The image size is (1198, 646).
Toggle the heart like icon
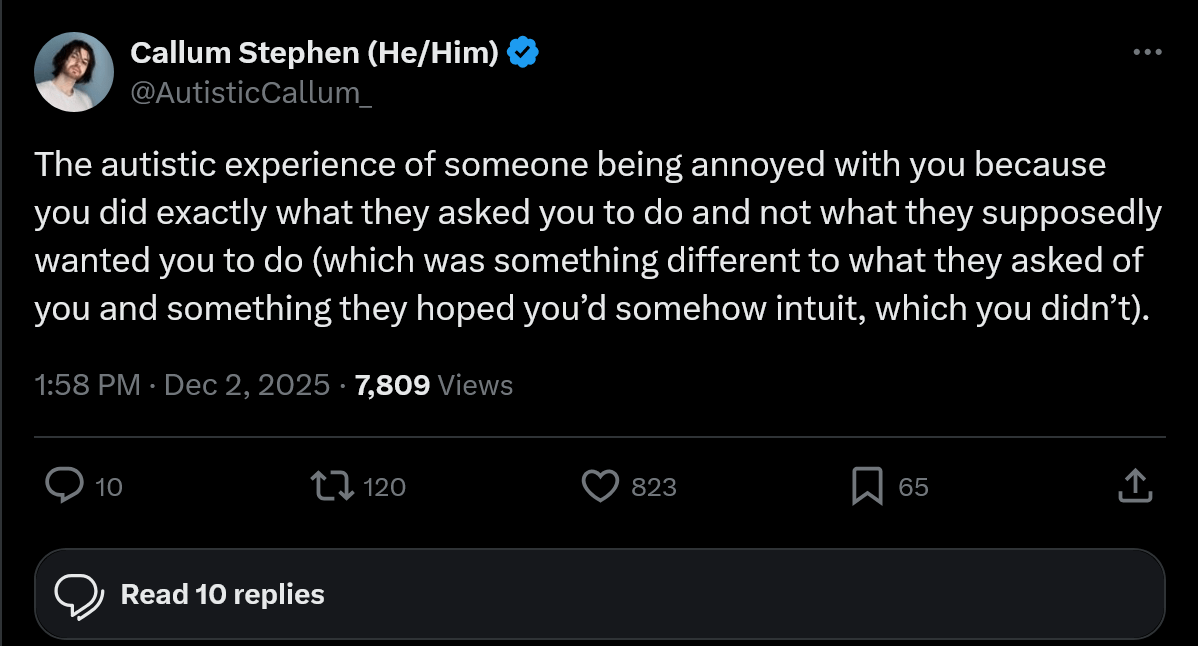[x=600, y=486]
